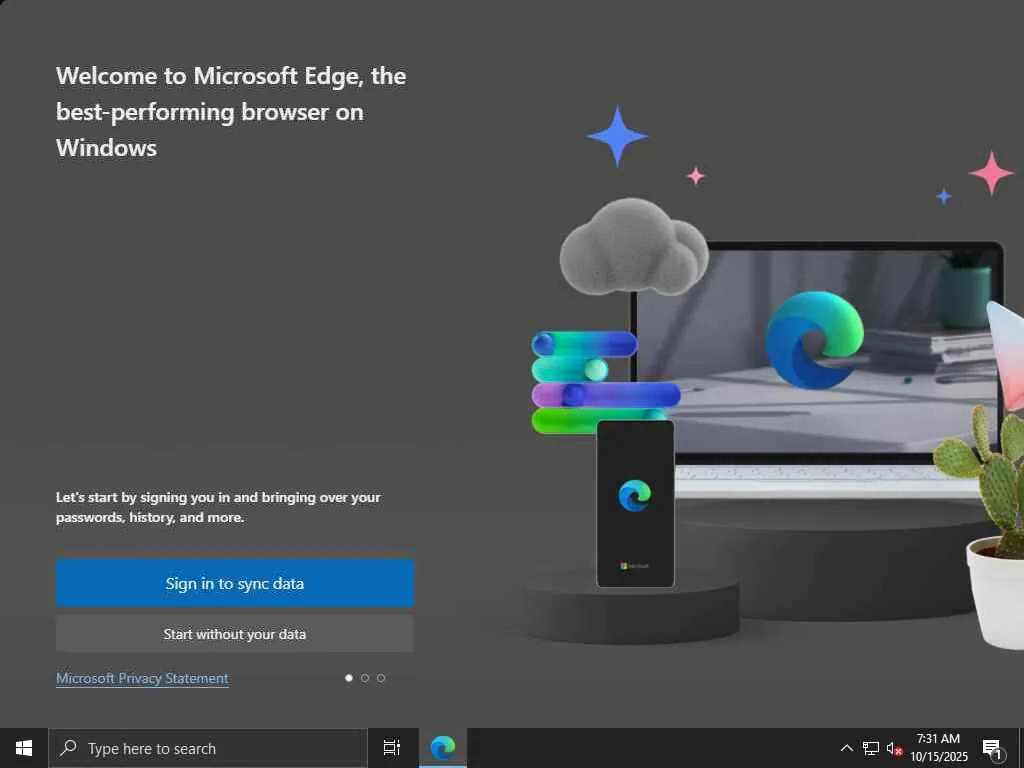Screen dimensions: 1024x768
Task: Click the search magnifier icon in taskbar
Action: coord(68,748)
